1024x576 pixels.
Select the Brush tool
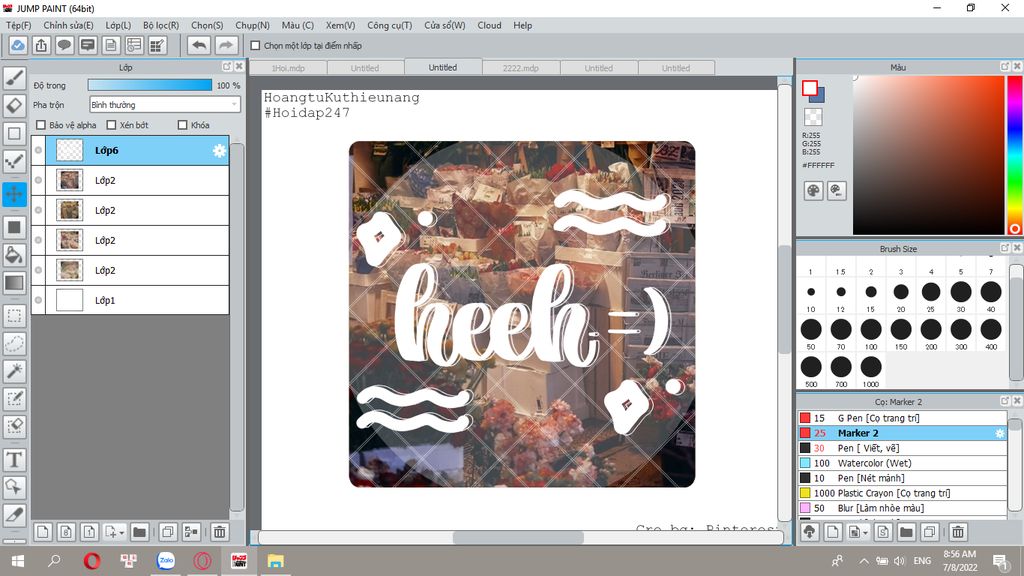click(x=14, y=78)
